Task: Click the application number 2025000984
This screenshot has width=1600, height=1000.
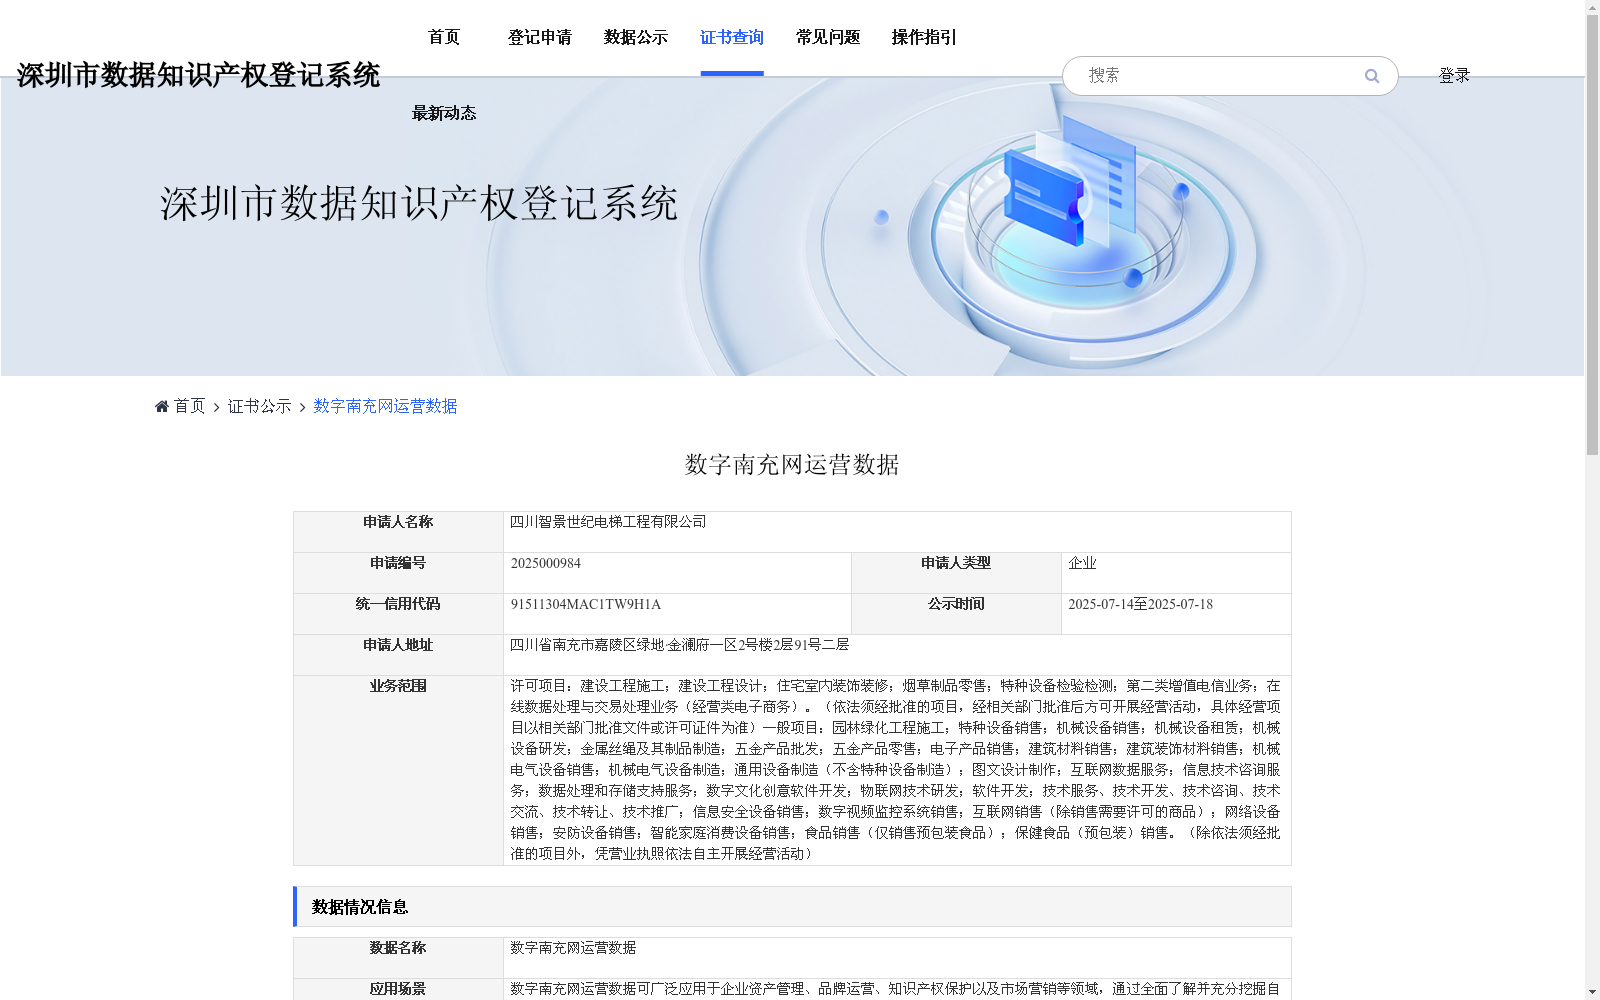Action: [x=545, y=563]
